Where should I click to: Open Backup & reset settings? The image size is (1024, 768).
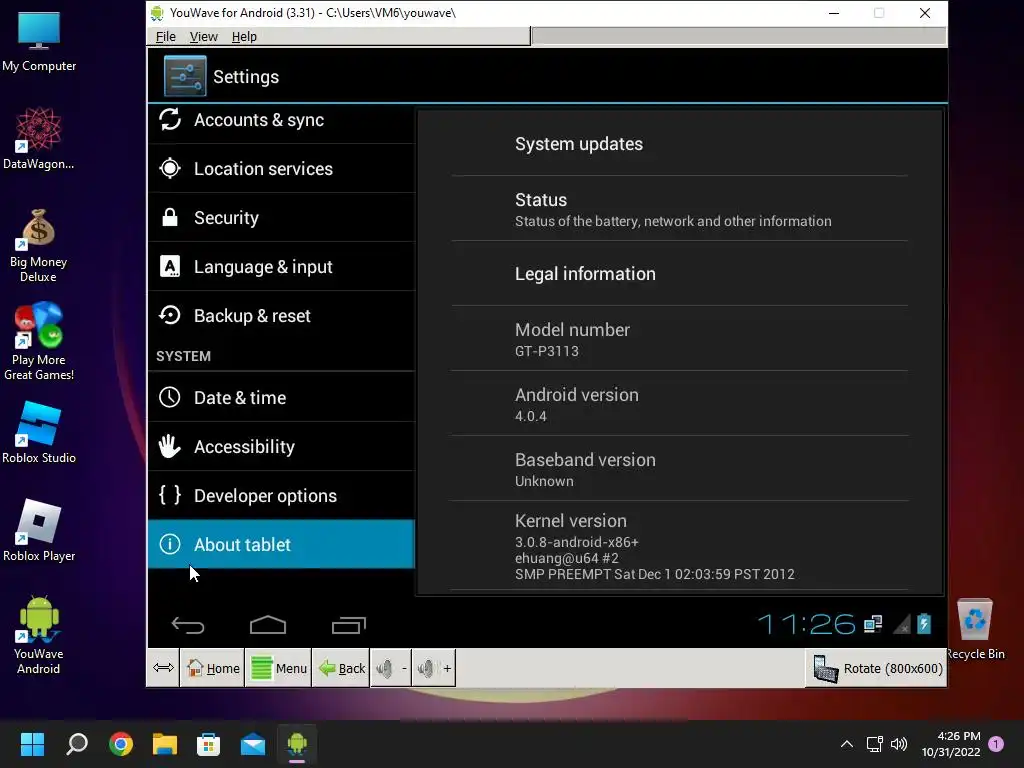281,315
